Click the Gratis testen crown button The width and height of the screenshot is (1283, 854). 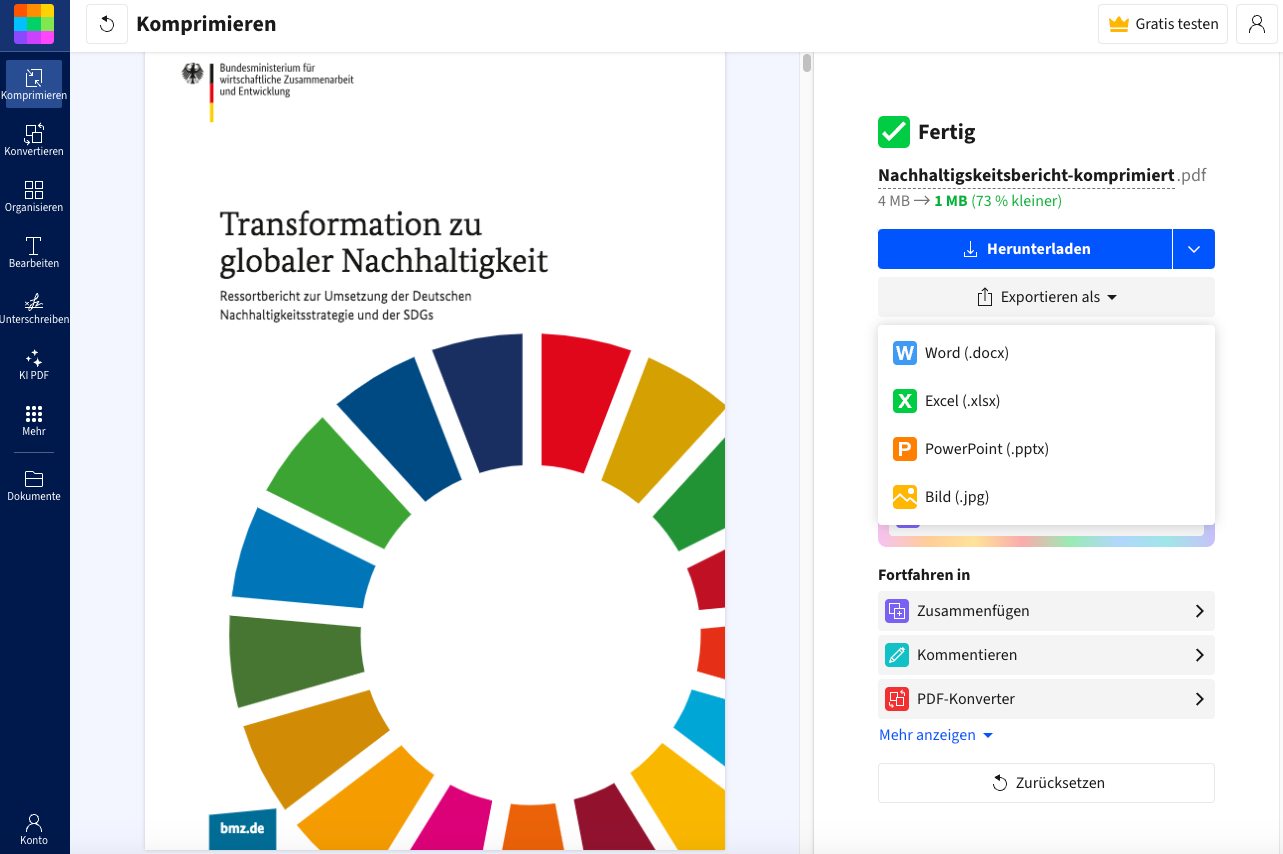1163,24
